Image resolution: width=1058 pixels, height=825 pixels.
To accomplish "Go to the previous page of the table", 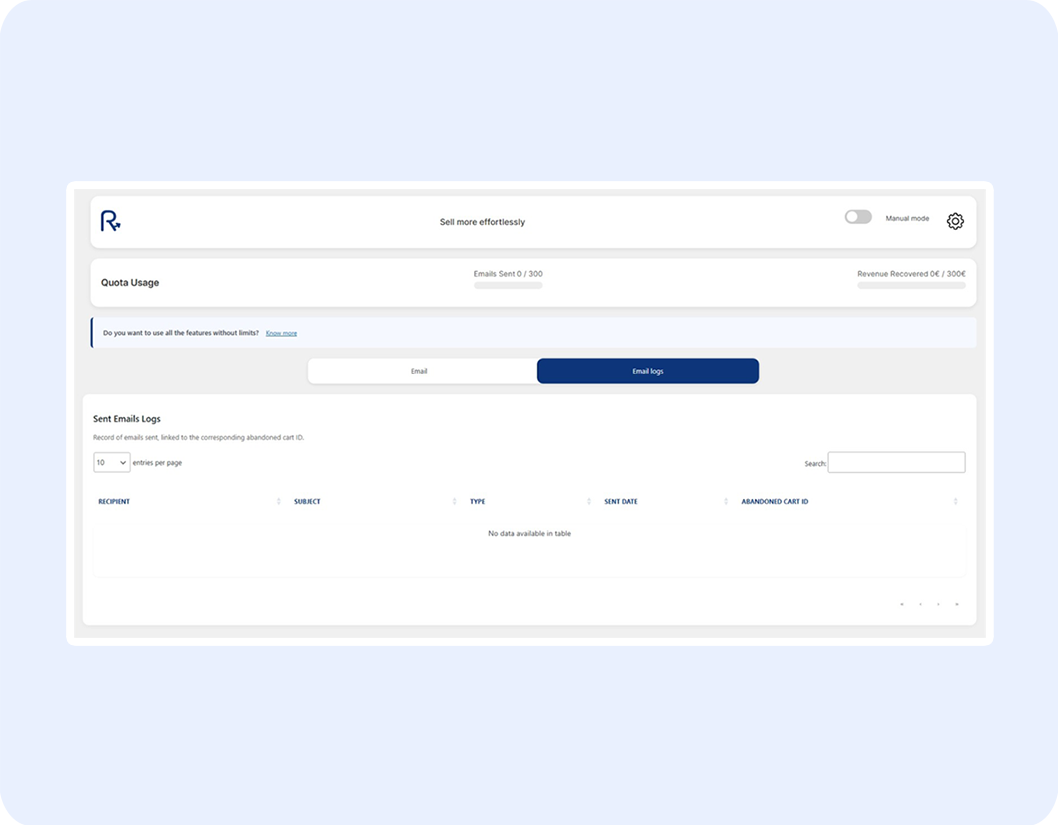I will click(x=920, y=604).
